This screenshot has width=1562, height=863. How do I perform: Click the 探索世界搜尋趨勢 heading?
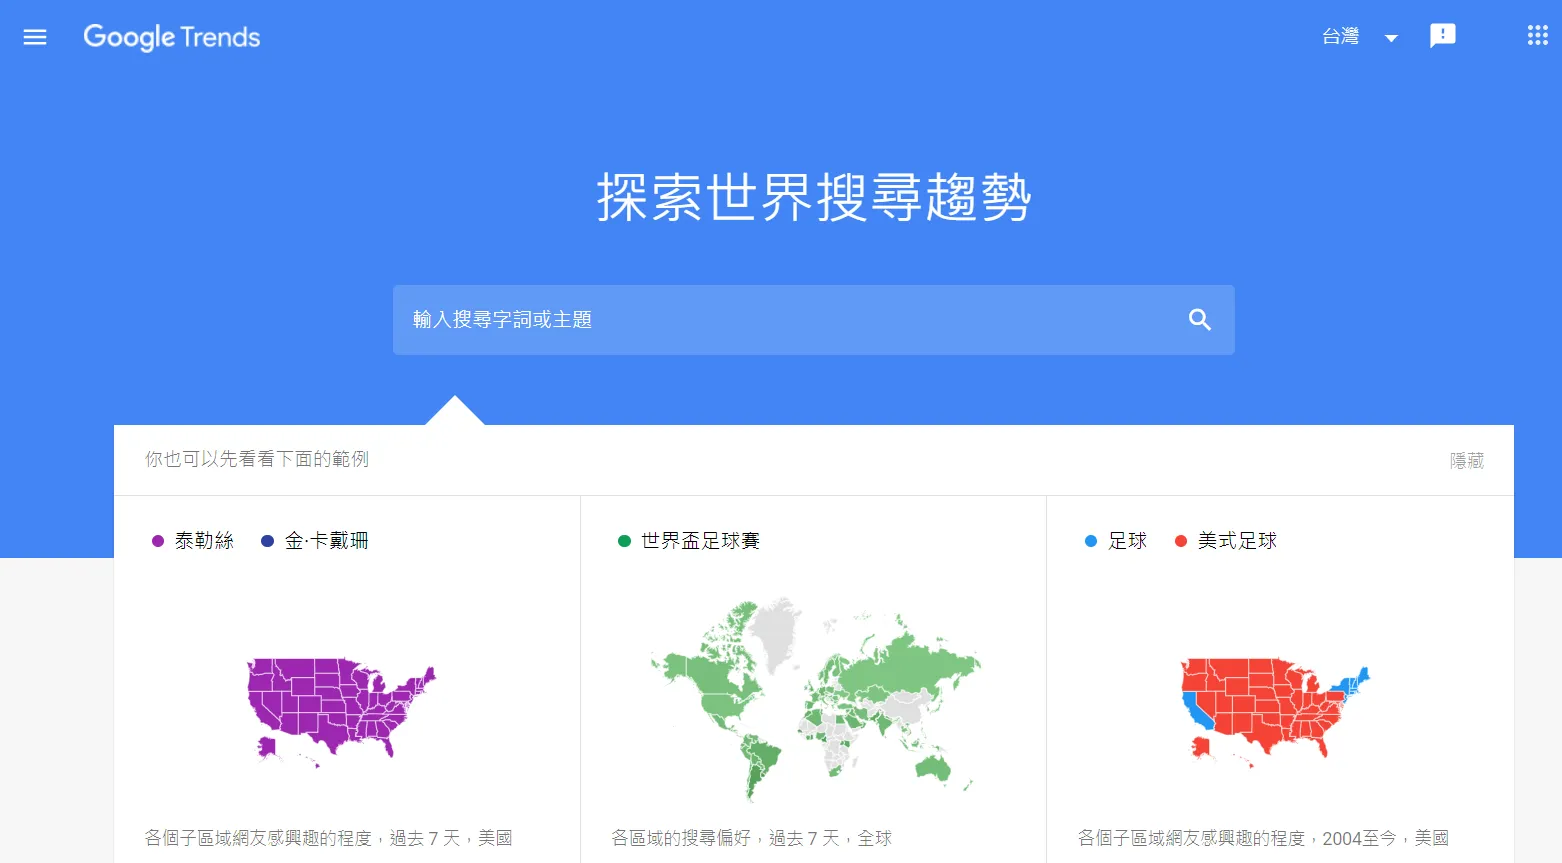[x=813, y=197]
